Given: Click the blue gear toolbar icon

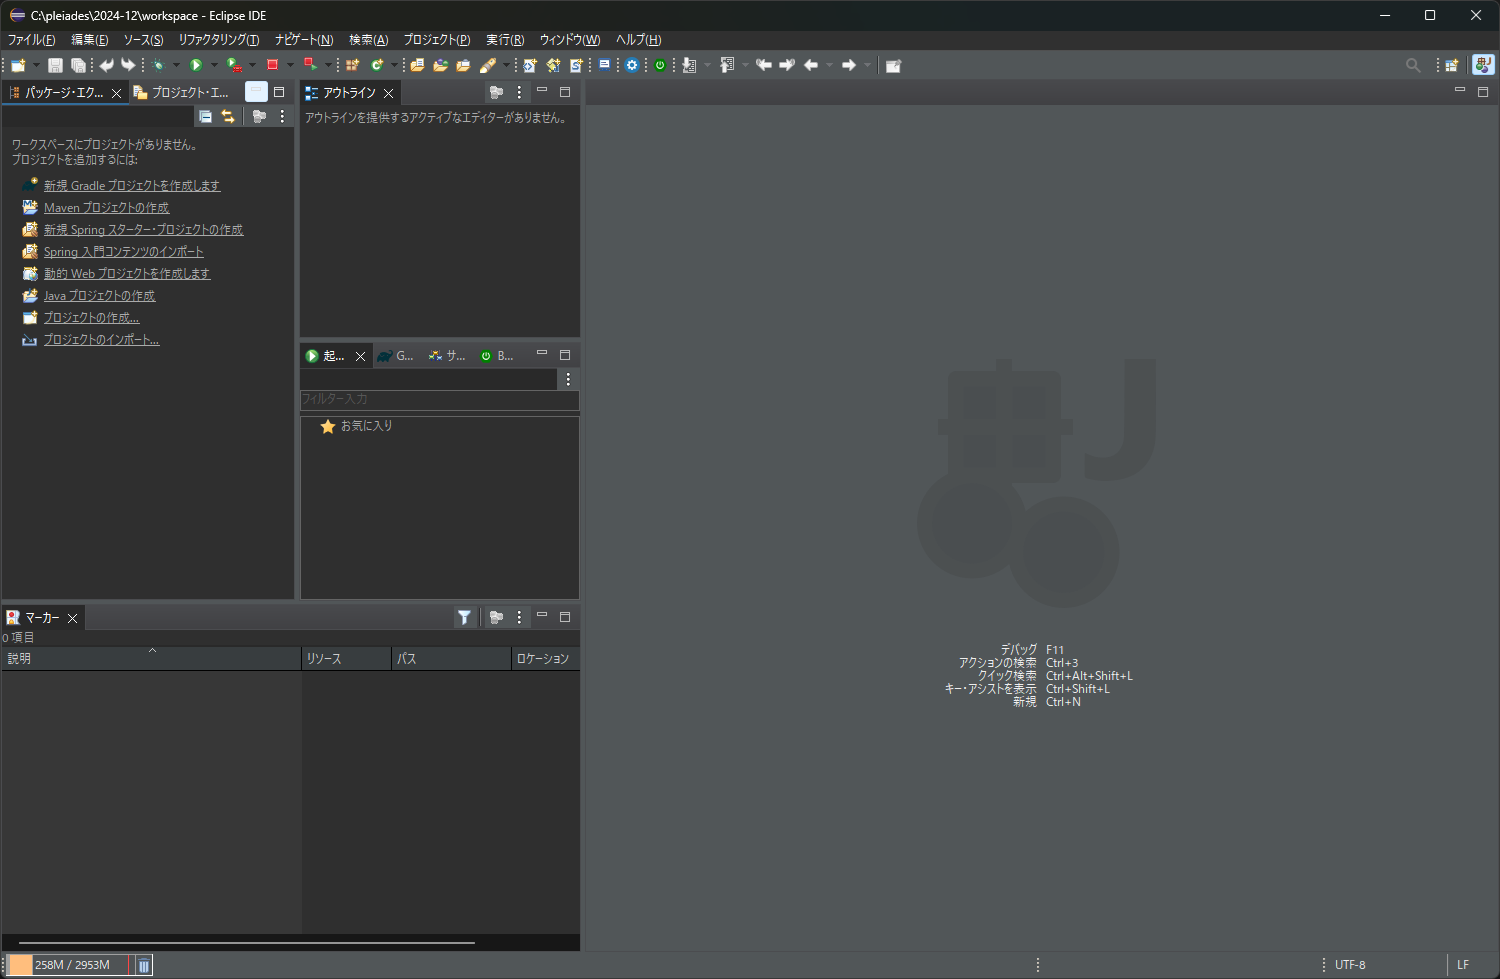Looking at the screenshot, I should click(x=632, y=65).
